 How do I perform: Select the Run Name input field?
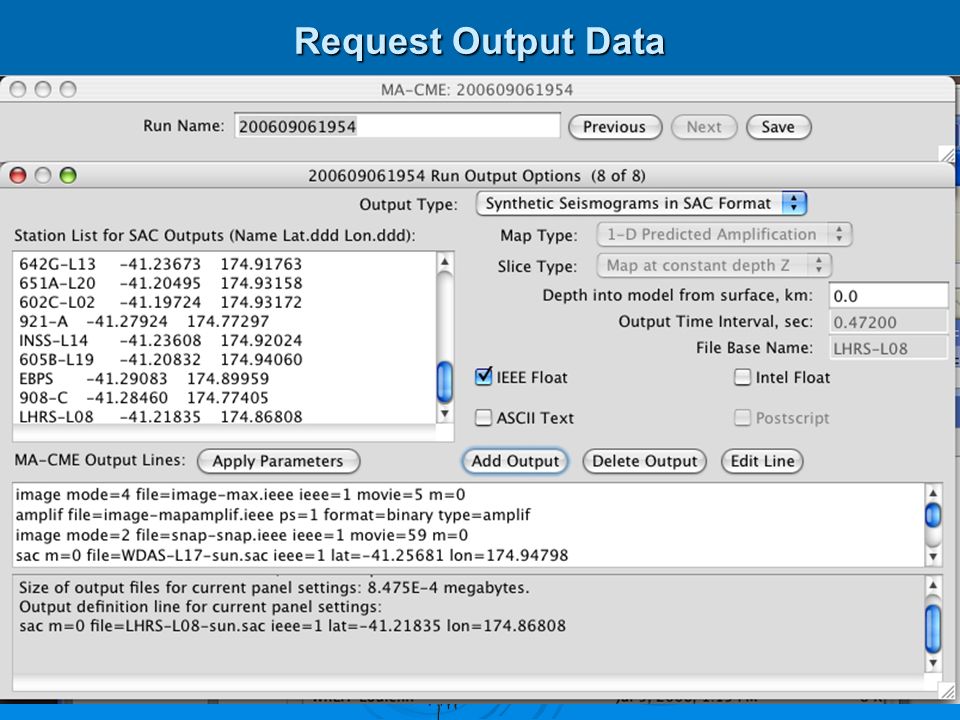[397, 126]
